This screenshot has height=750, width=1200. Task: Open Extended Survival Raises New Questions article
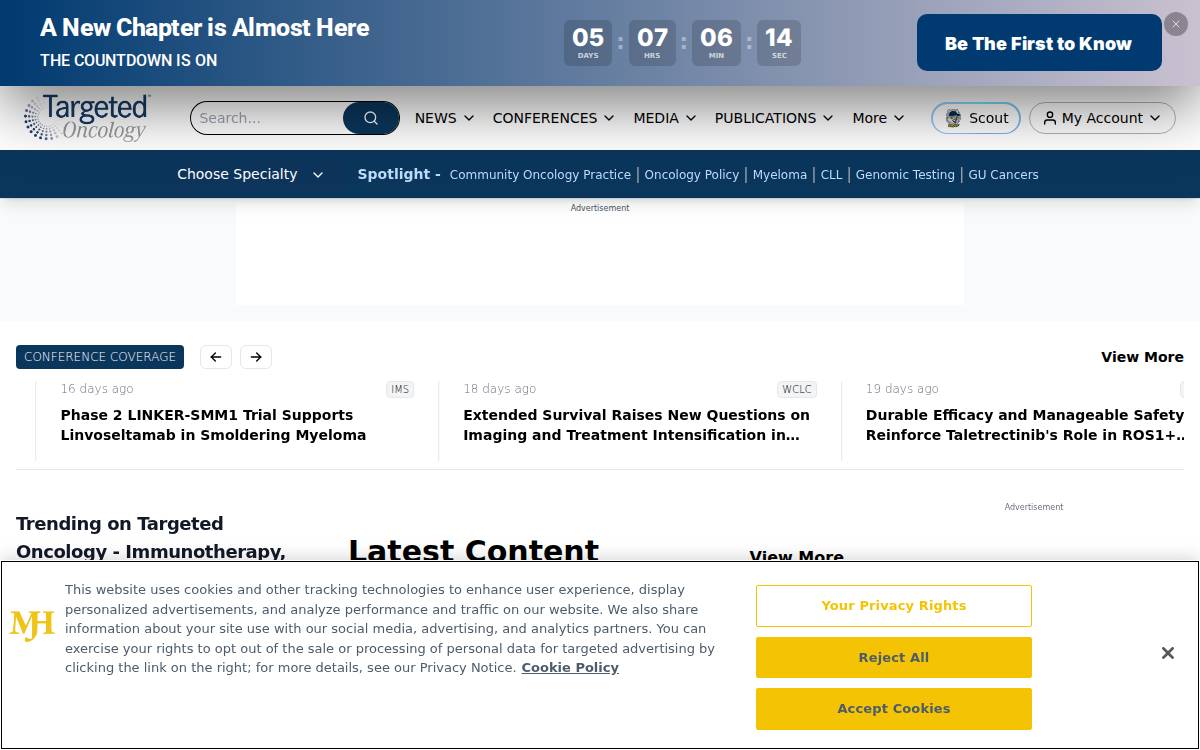pos(636,425)
